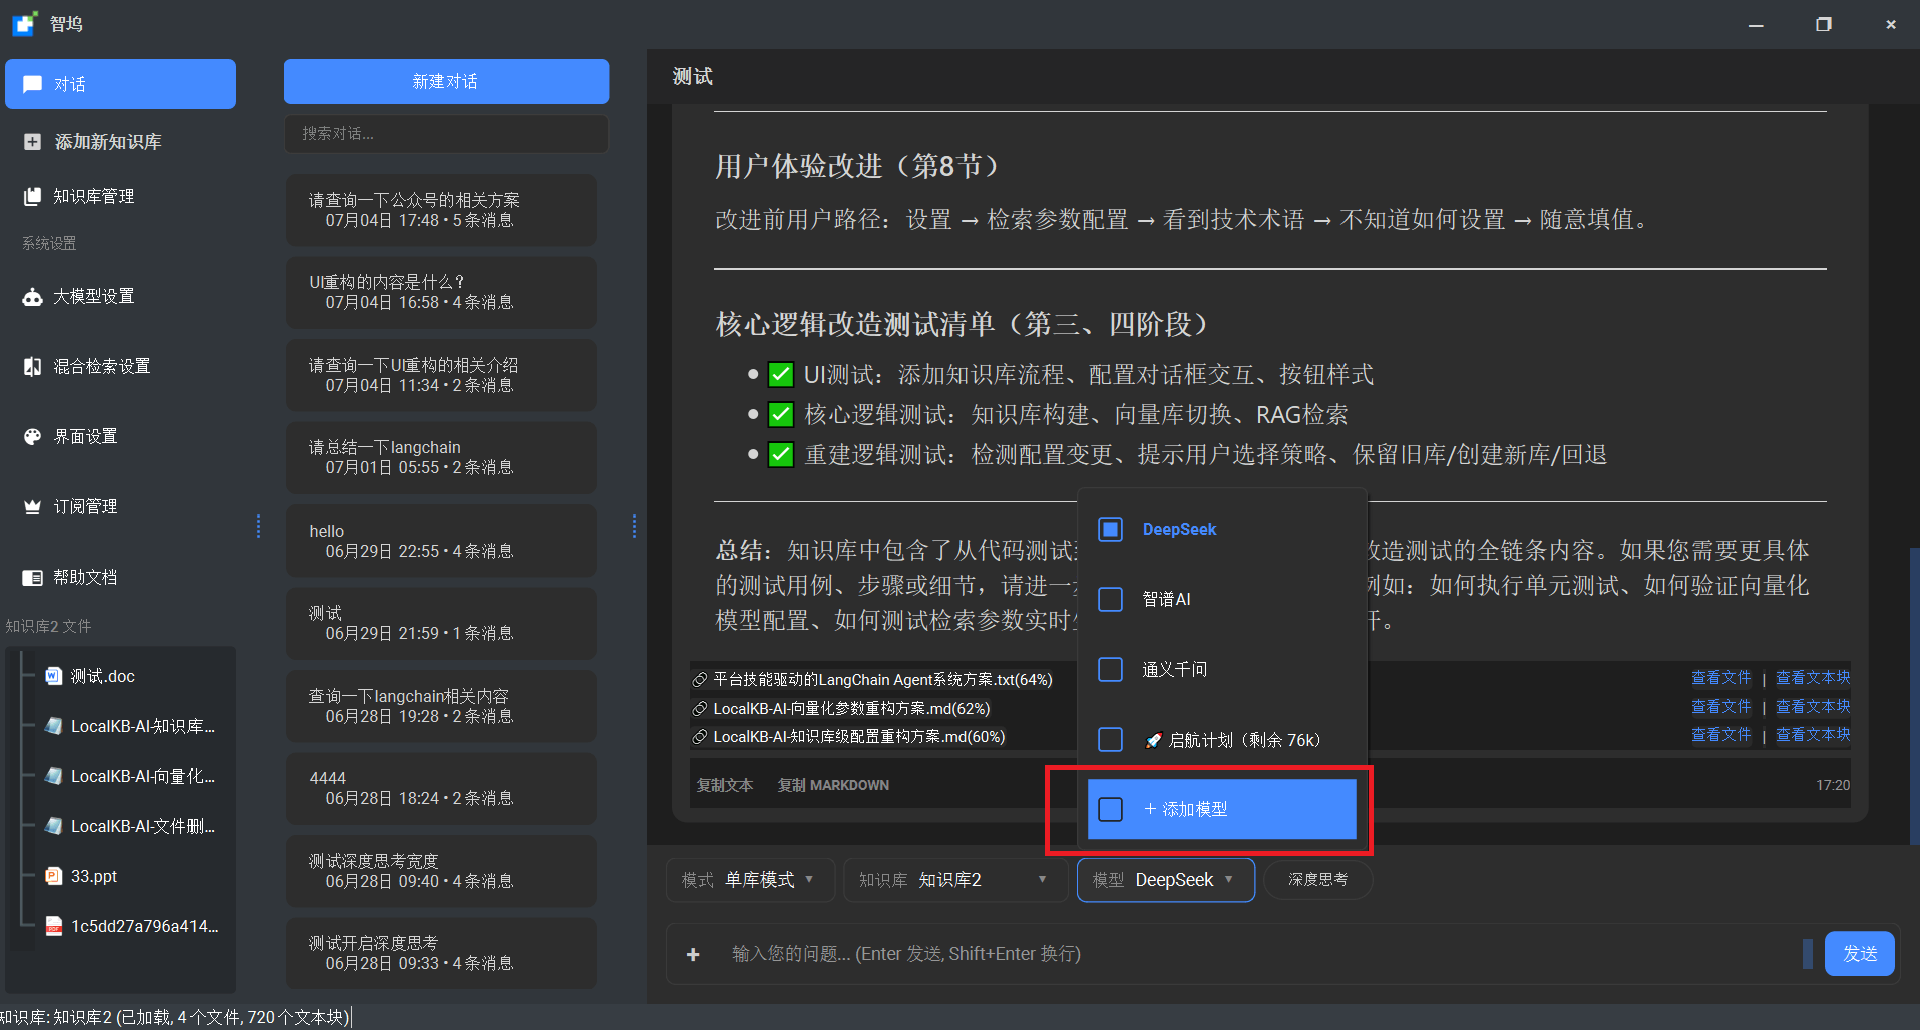Click the splitter handle right of the conversation list
This screenshot has height=1030, width=1920.
click(634, 526)
